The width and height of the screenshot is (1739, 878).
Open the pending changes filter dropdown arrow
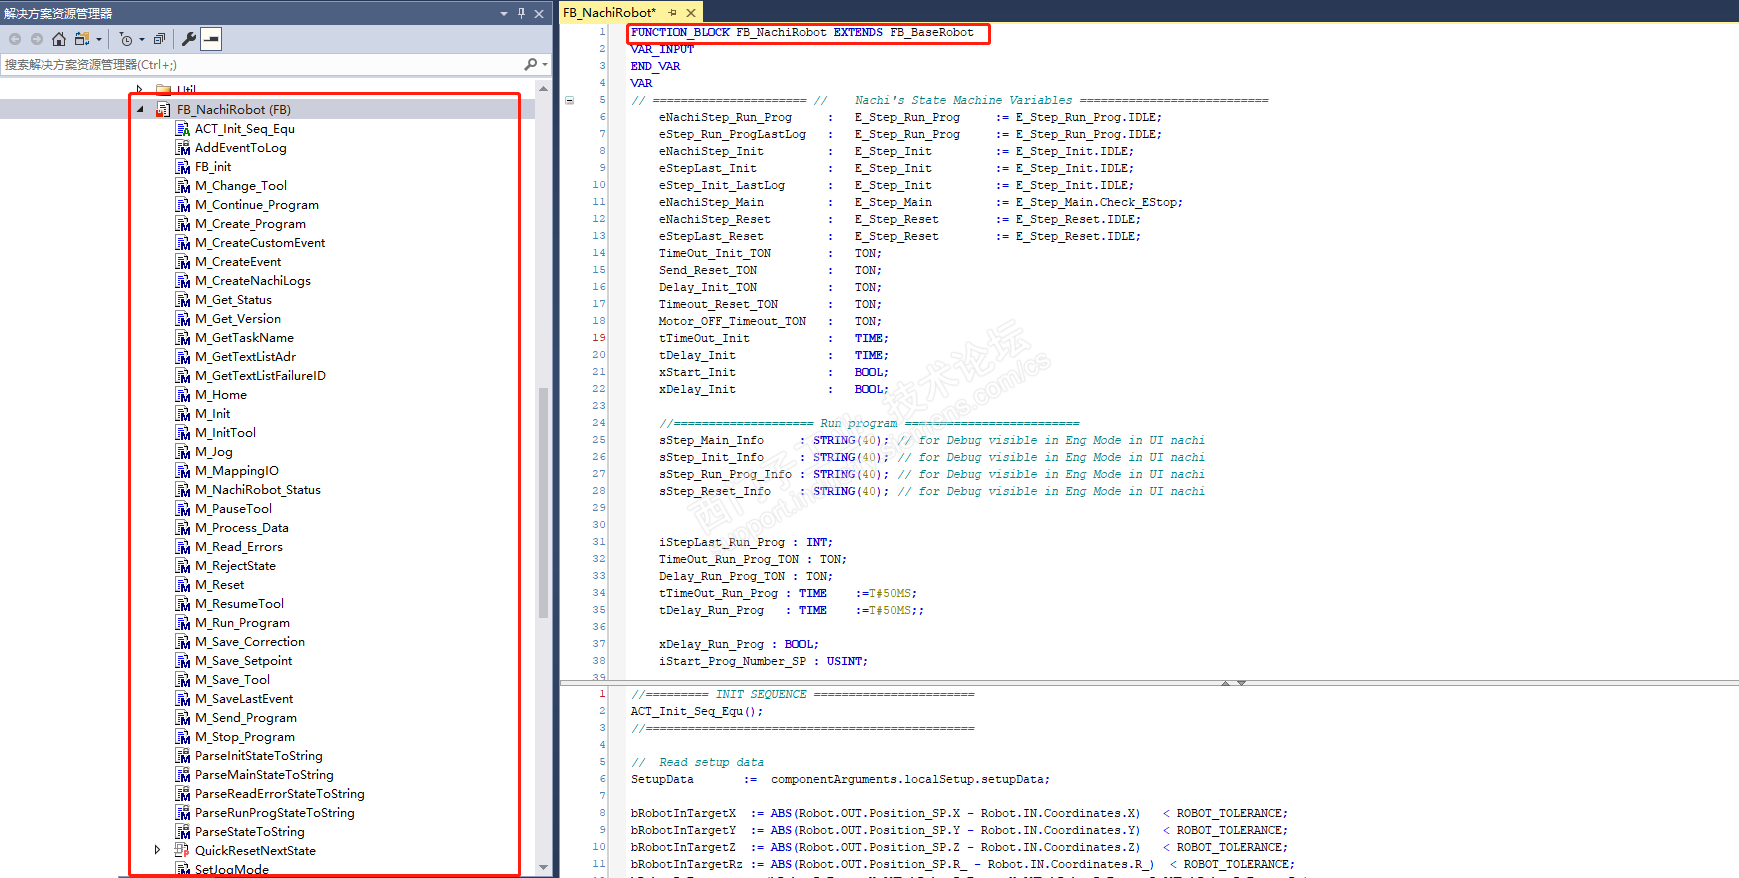click(141, 39)
